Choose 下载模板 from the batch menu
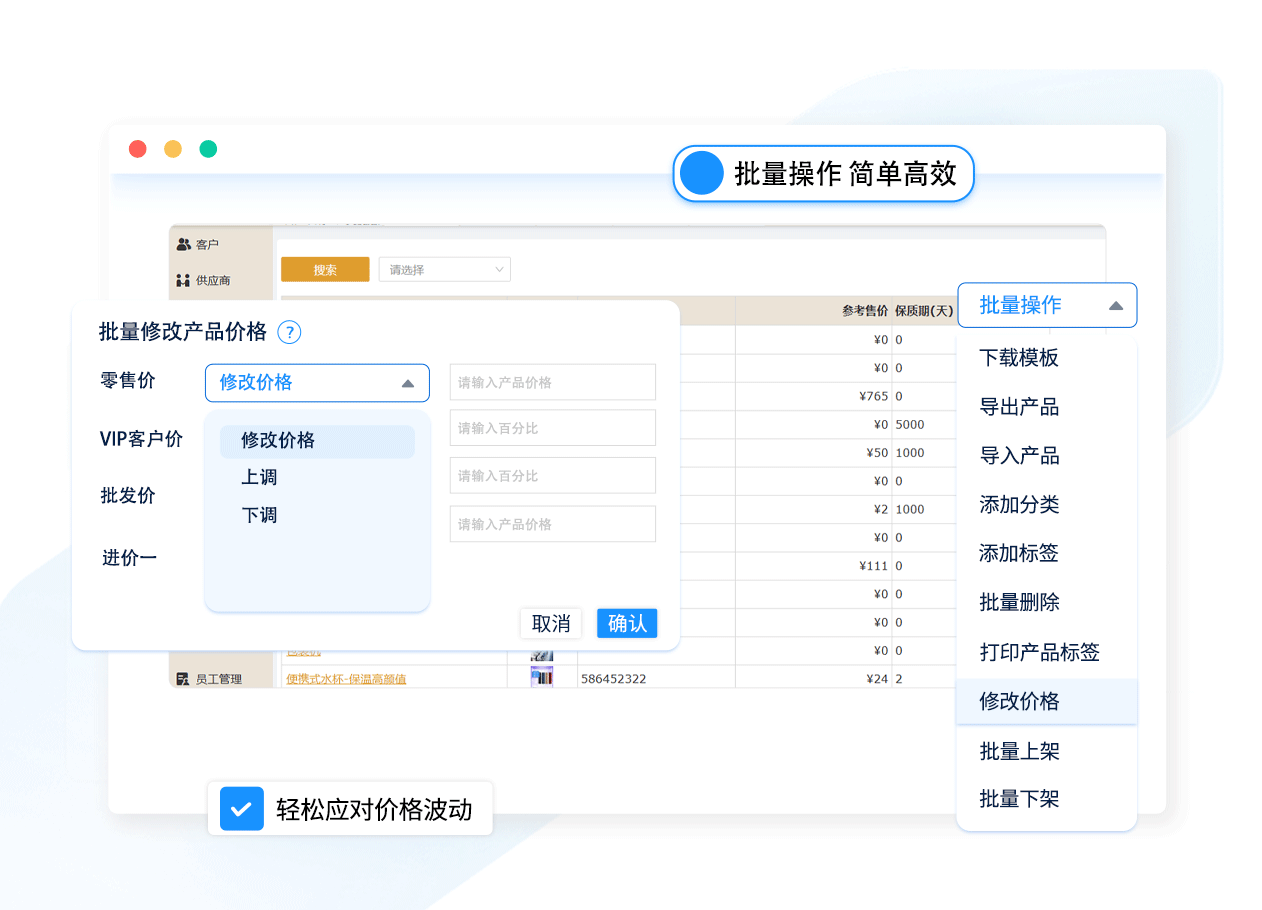The image size is (1262, 910). click(1019, 358)
